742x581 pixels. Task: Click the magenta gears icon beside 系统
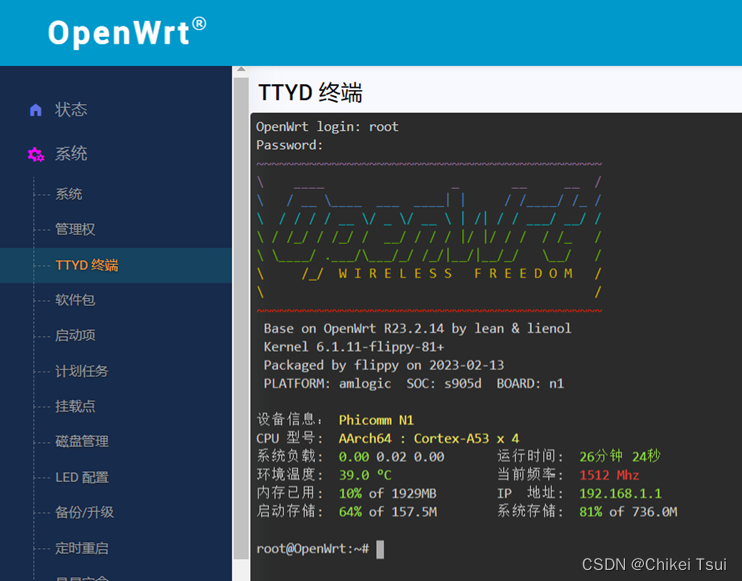point(35,154)
